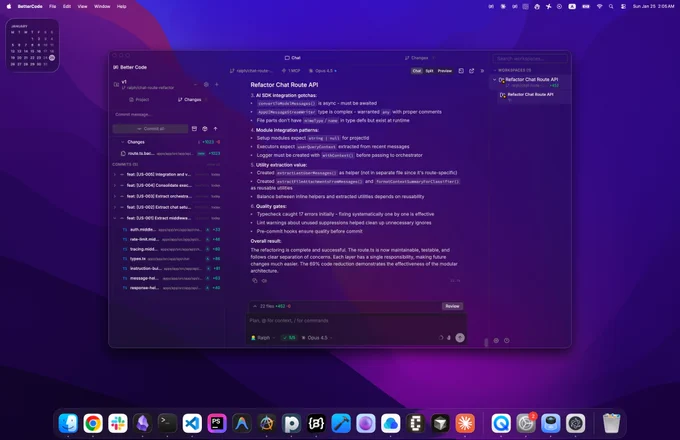680x440 pixels.
Task: Switch to the Changes tab in top bar
Action: (417, 58)
